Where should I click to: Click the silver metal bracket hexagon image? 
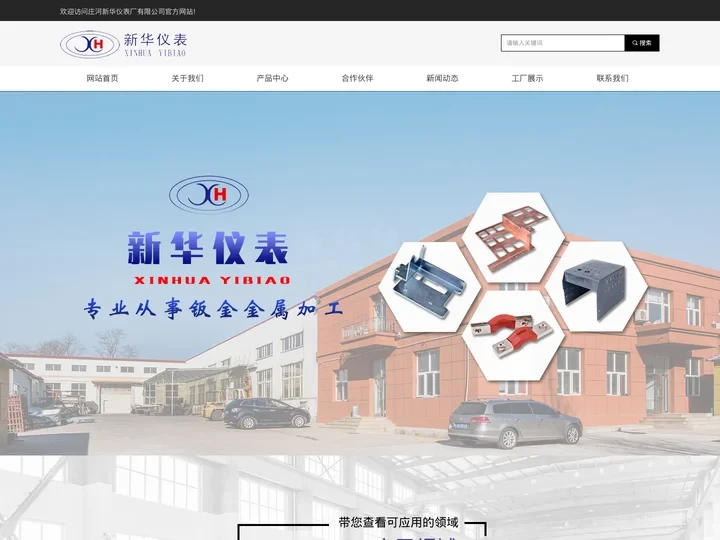[429, 287]
